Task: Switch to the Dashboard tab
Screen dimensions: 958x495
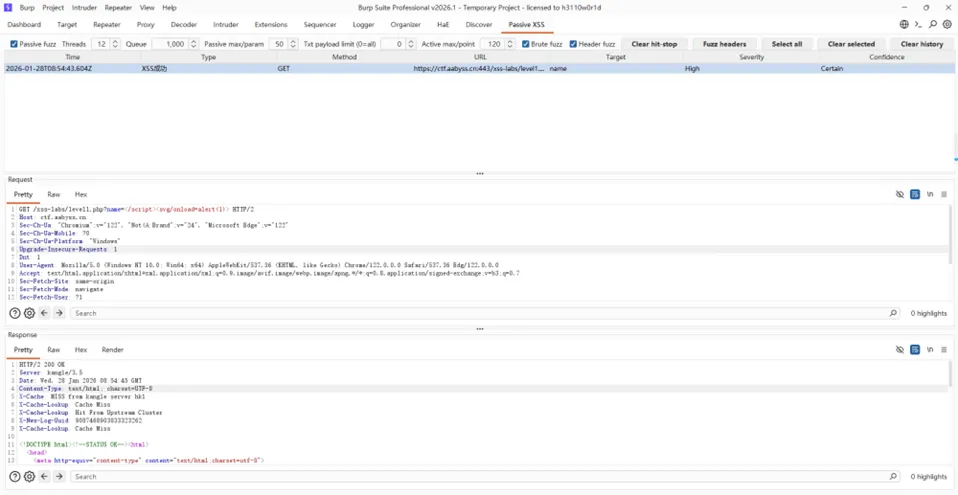Action: 24,25
